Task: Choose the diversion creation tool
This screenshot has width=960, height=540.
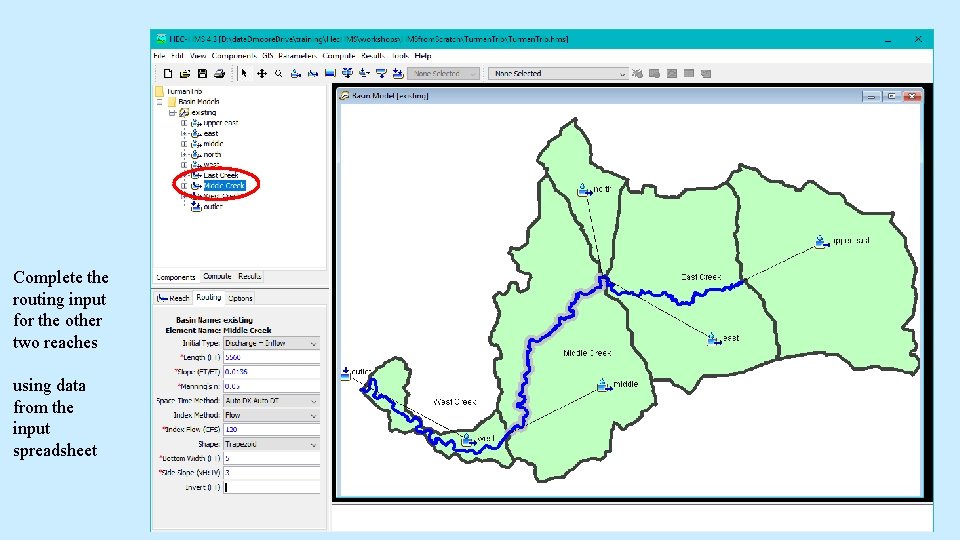Action: click(x=364, y=73)
